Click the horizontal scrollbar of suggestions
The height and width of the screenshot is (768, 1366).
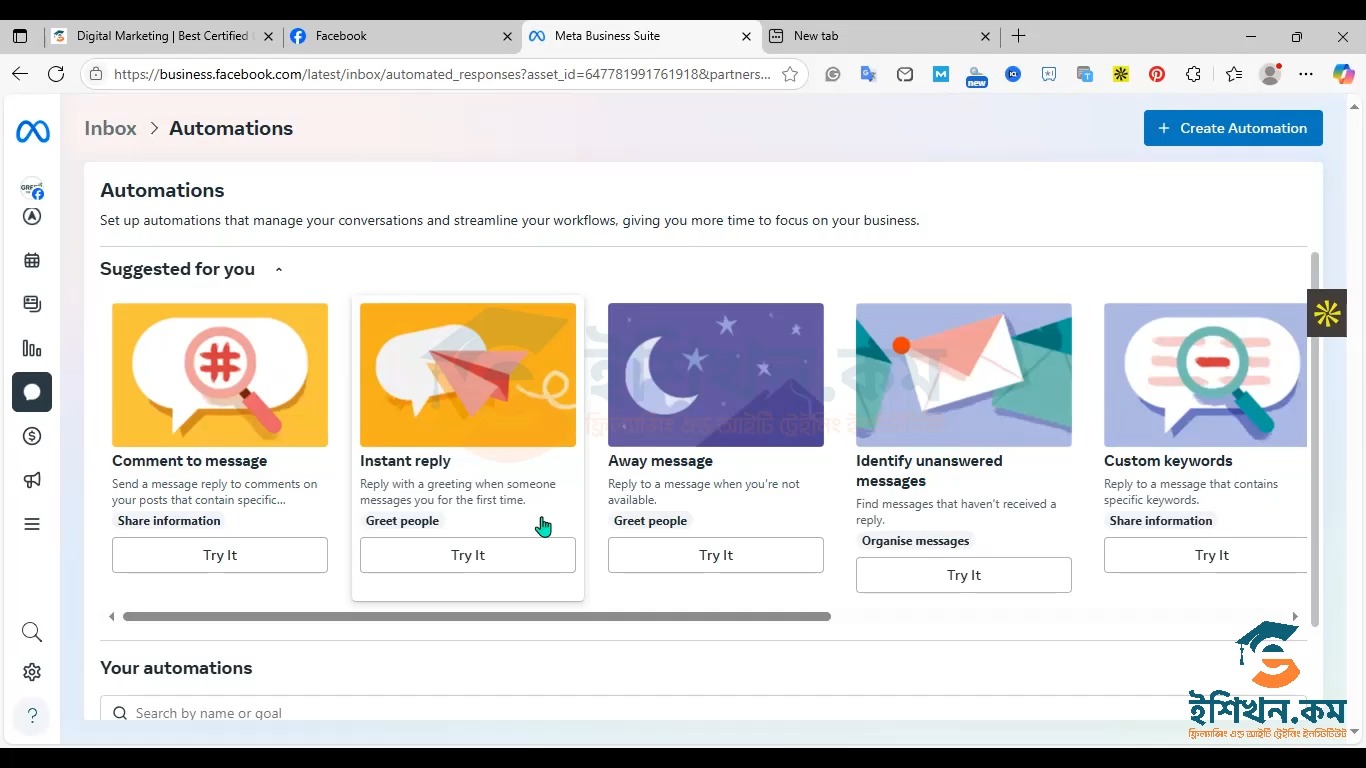pos(477,617)
